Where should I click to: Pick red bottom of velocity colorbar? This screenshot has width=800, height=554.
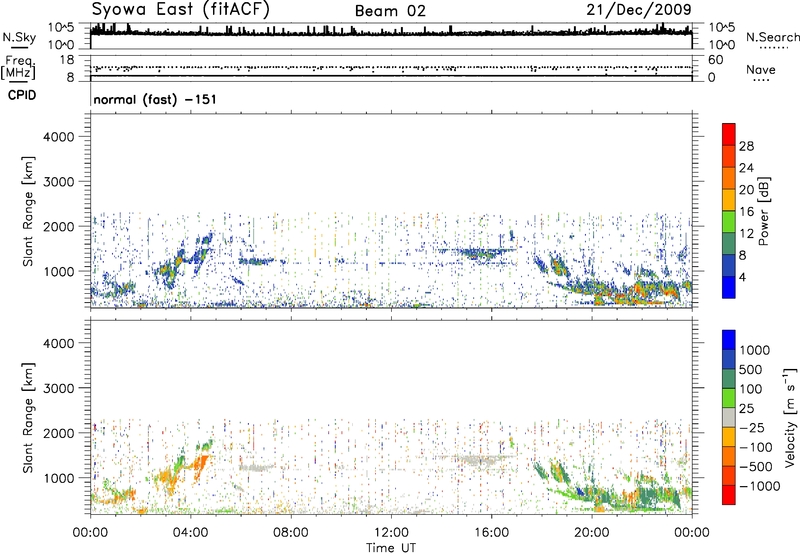click(729, 495)
